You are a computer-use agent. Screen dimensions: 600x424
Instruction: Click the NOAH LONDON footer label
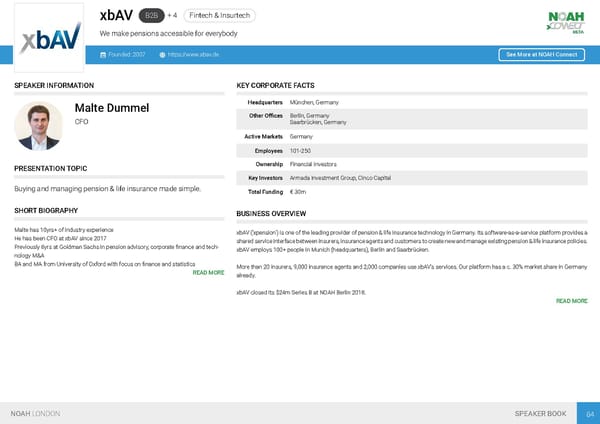click(36, 413)
